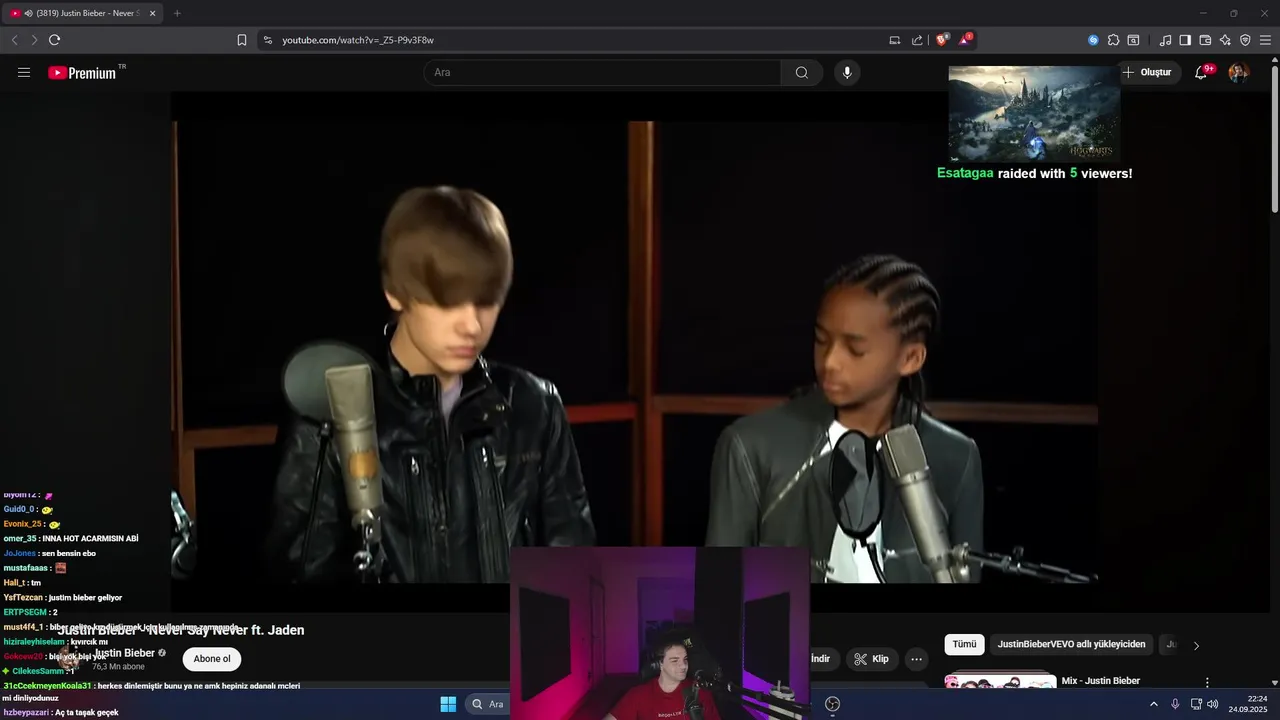Open the account avatar menu

click(1238, 72)
